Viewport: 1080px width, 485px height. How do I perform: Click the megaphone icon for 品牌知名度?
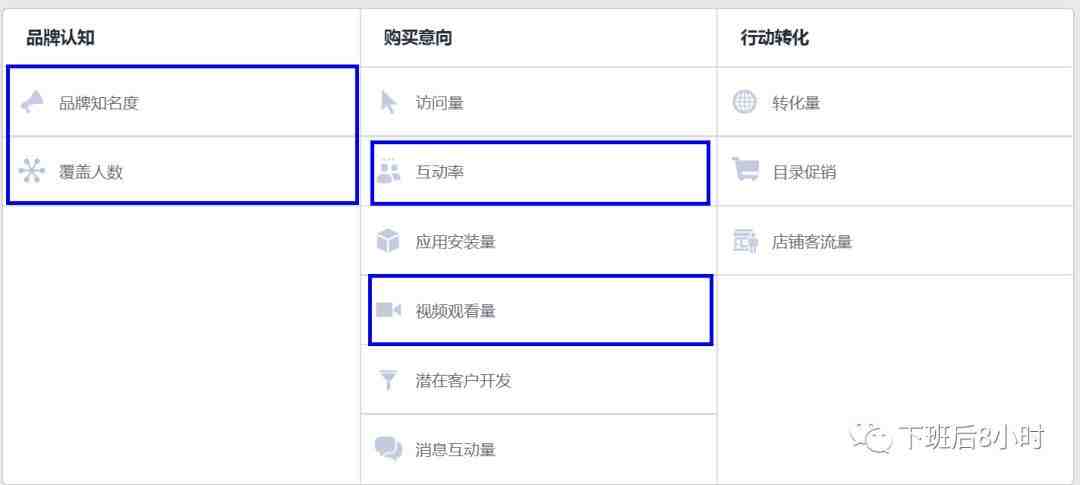(x=32, y=103)
